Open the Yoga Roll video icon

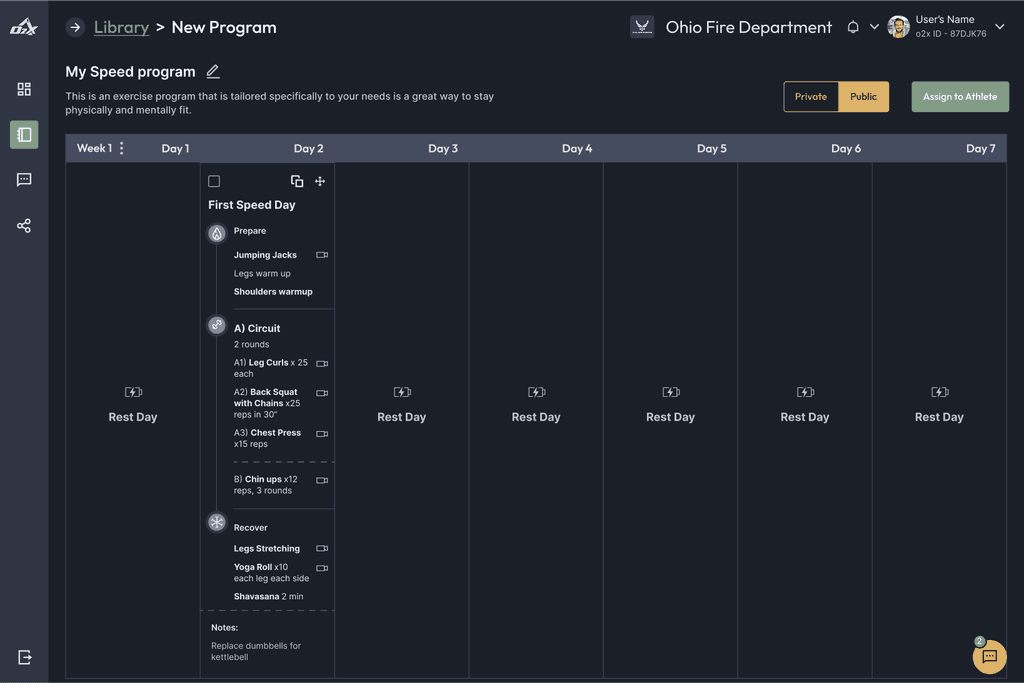322,568
